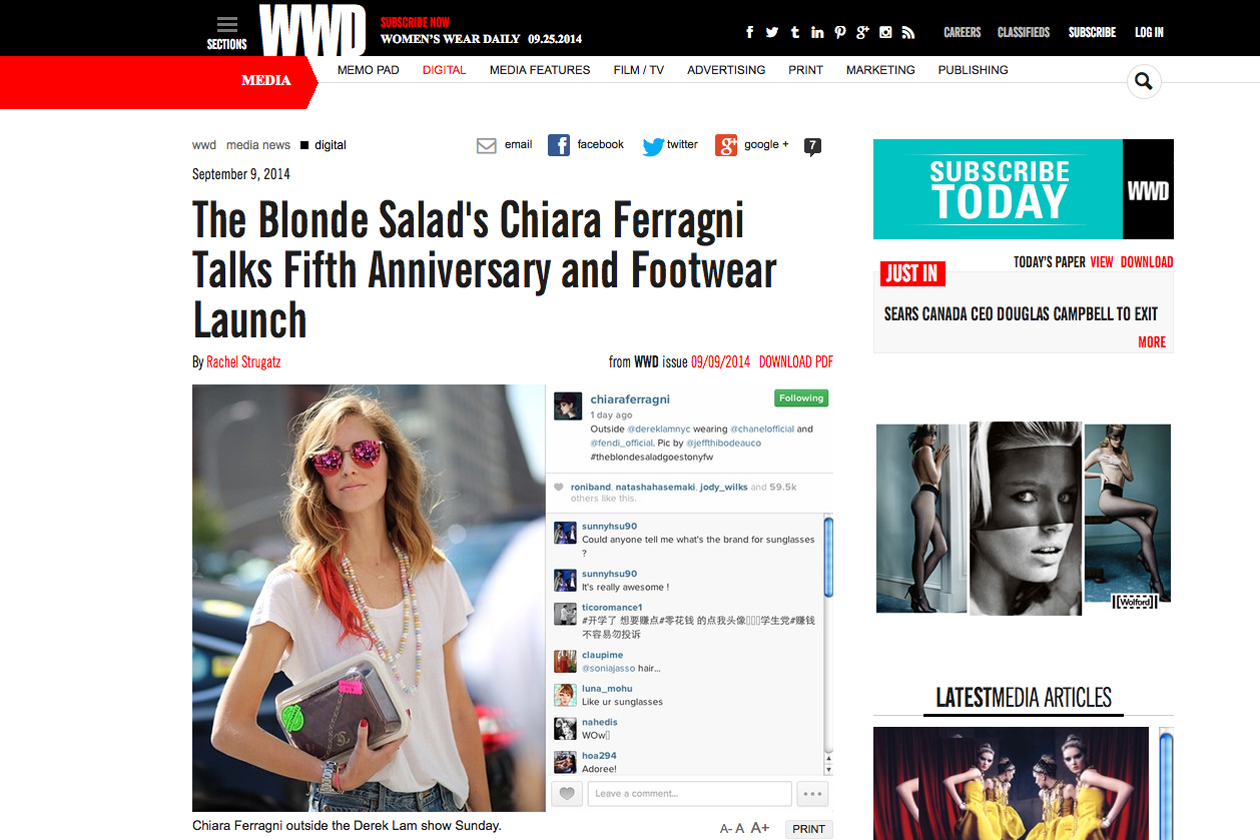This screenshot has height=840, width=1260.
Task: Toggle the green Following button
Action: pyautogui.click(x=801, y=398)
